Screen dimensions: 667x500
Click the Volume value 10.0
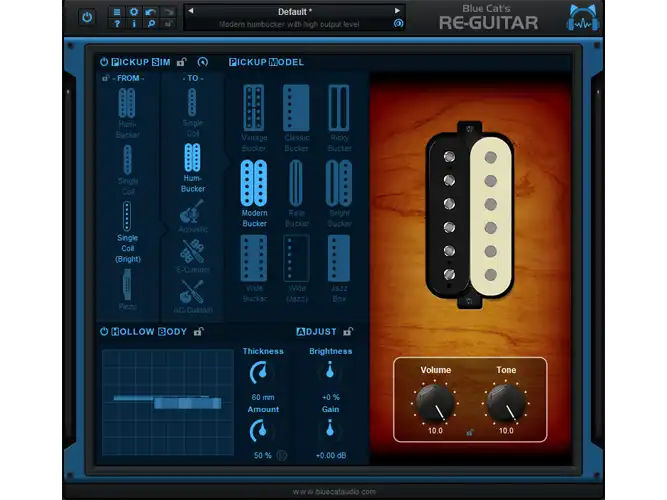click(435, 431)
